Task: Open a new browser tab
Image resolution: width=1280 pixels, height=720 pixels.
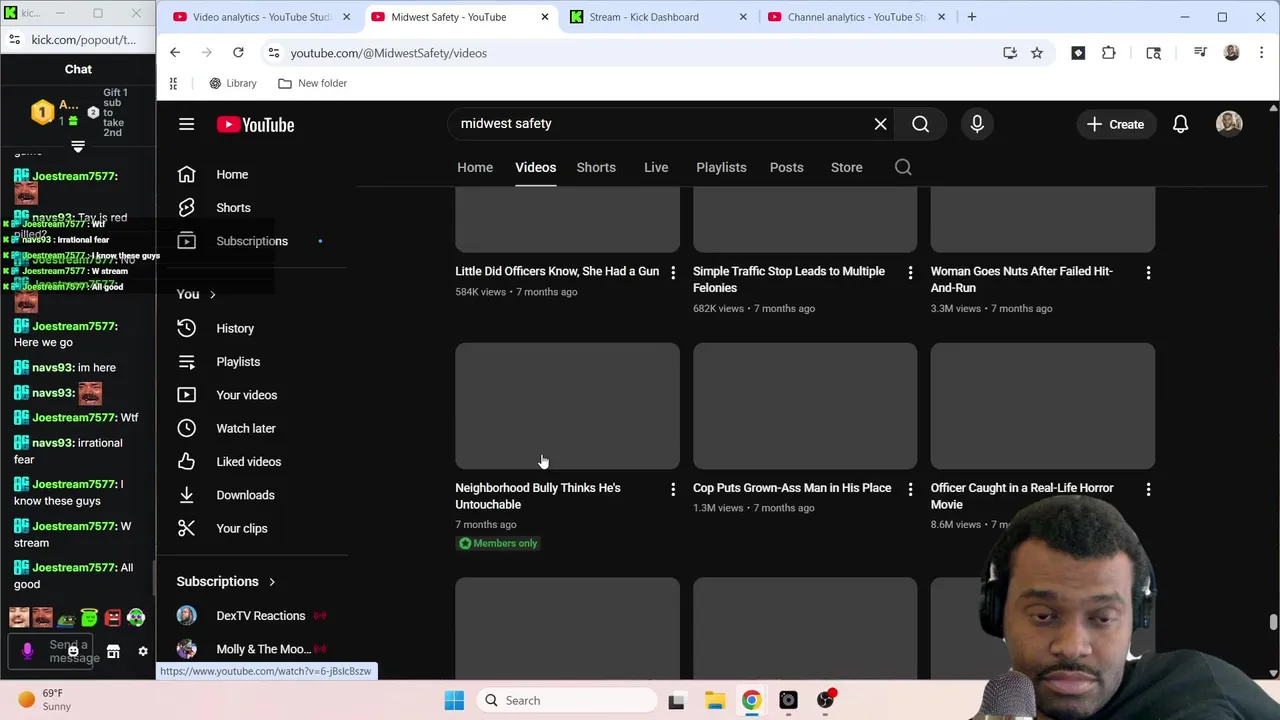Action: pos(971,17)
